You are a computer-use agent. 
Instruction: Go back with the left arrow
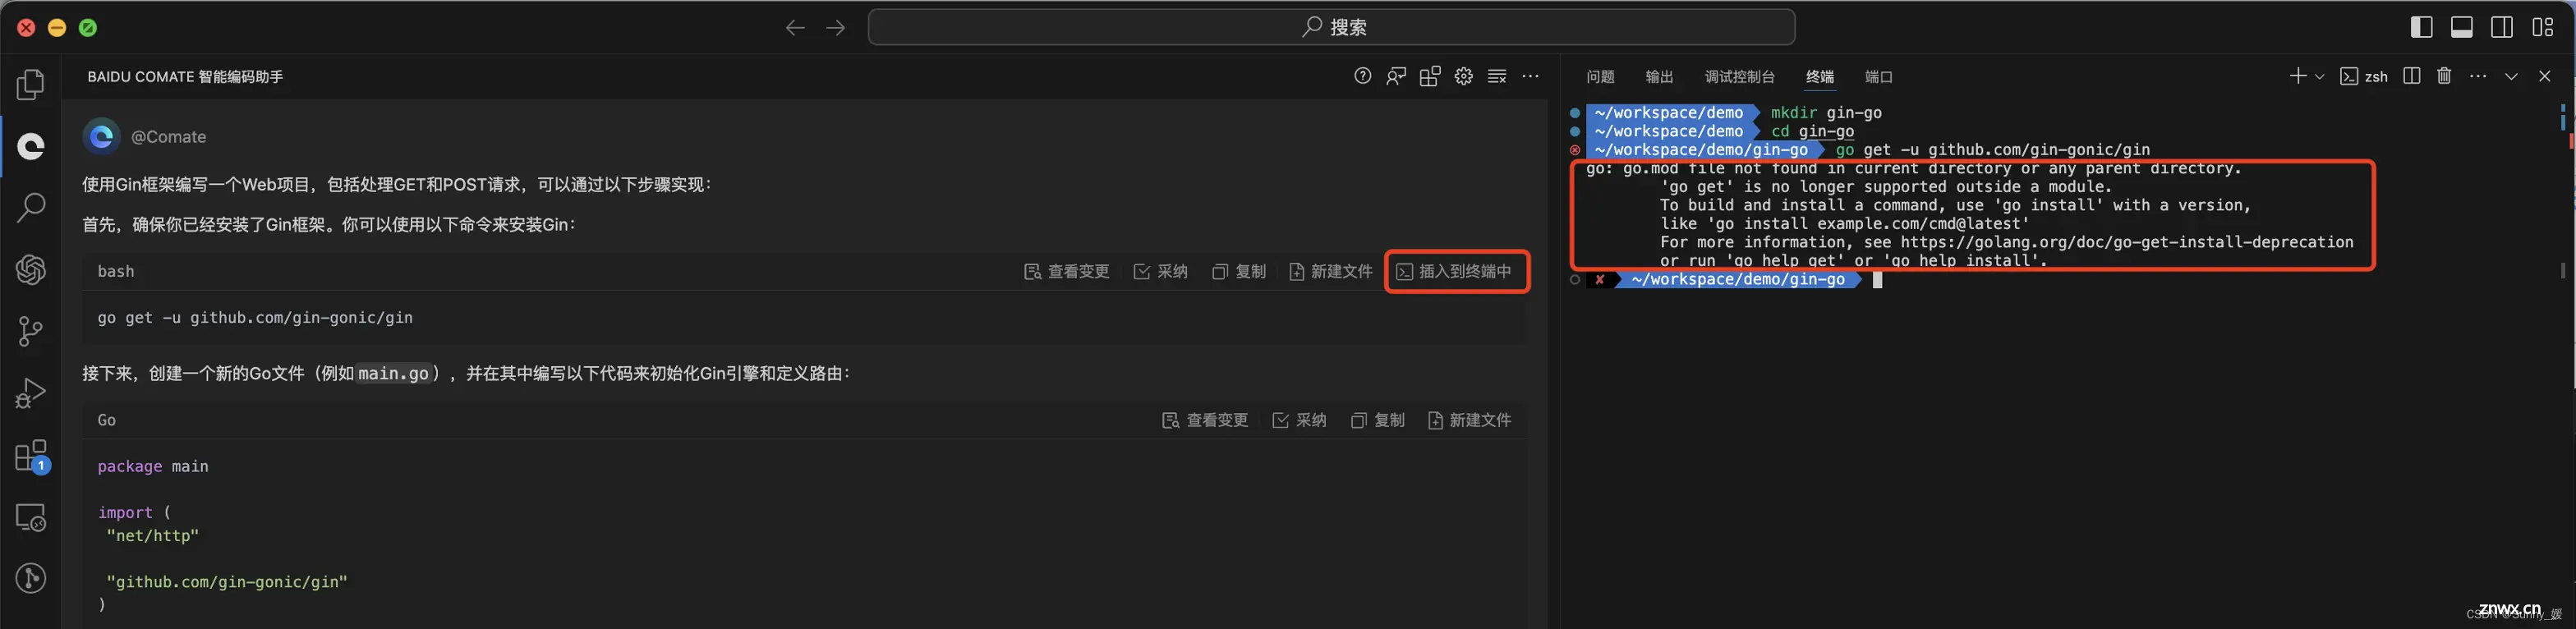point(795,27)
